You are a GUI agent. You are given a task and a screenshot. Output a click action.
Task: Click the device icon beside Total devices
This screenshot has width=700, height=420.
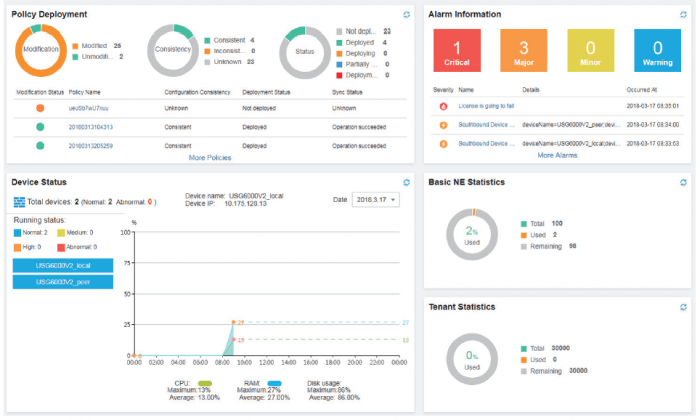pos(19,202)
